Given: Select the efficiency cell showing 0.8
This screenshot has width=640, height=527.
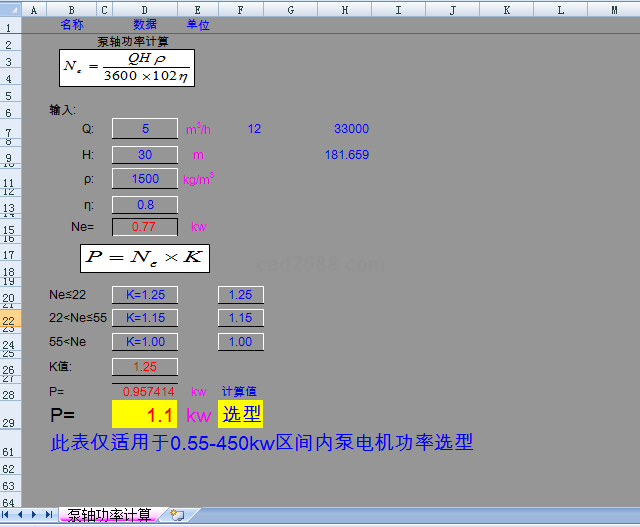Looking at the screenshot, I should coord(145,205).
